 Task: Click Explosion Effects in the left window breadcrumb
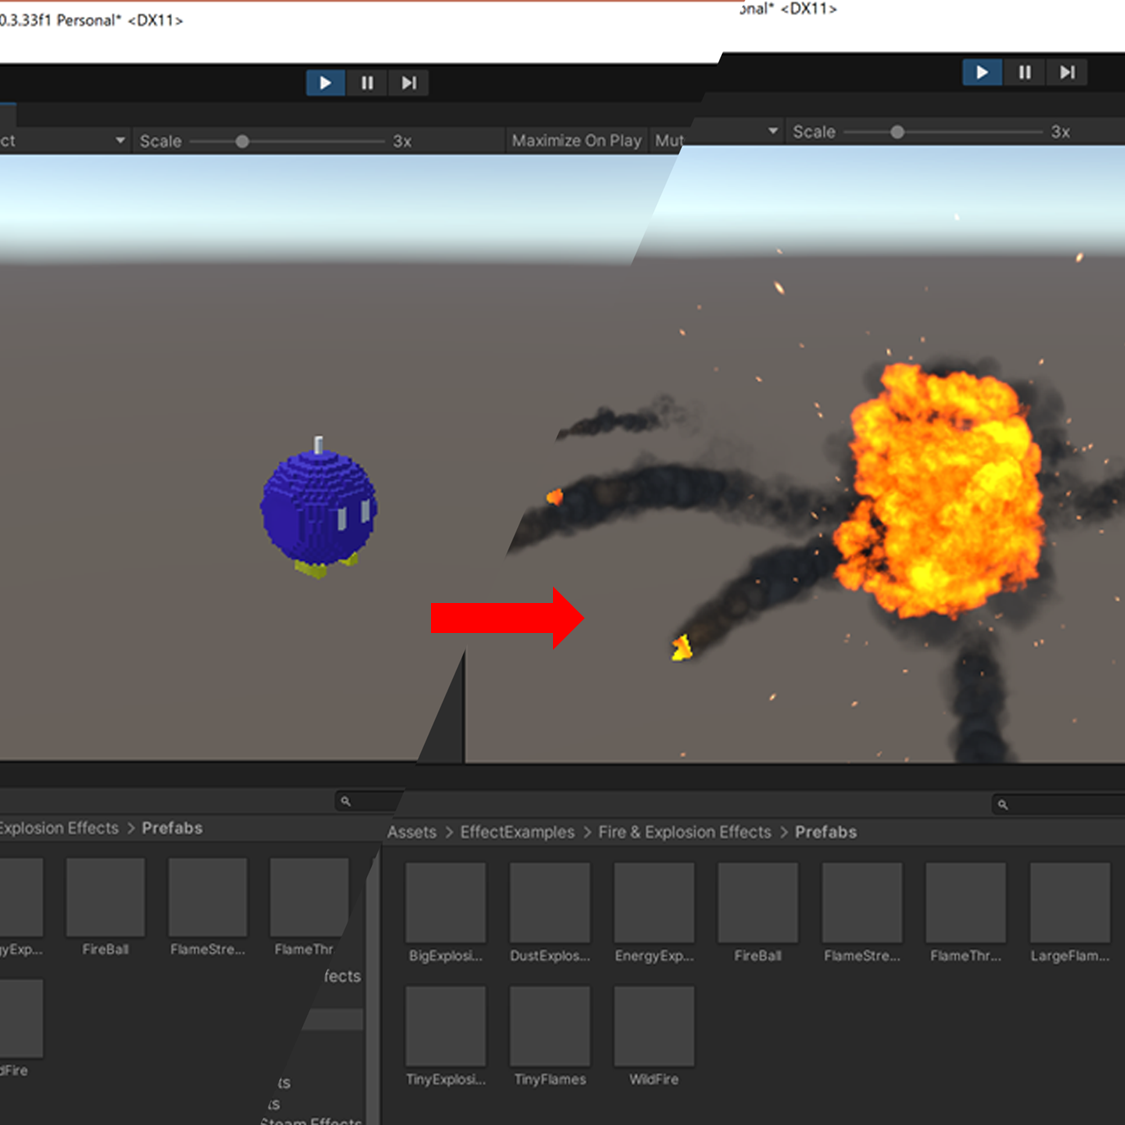(x=59, y=828)
